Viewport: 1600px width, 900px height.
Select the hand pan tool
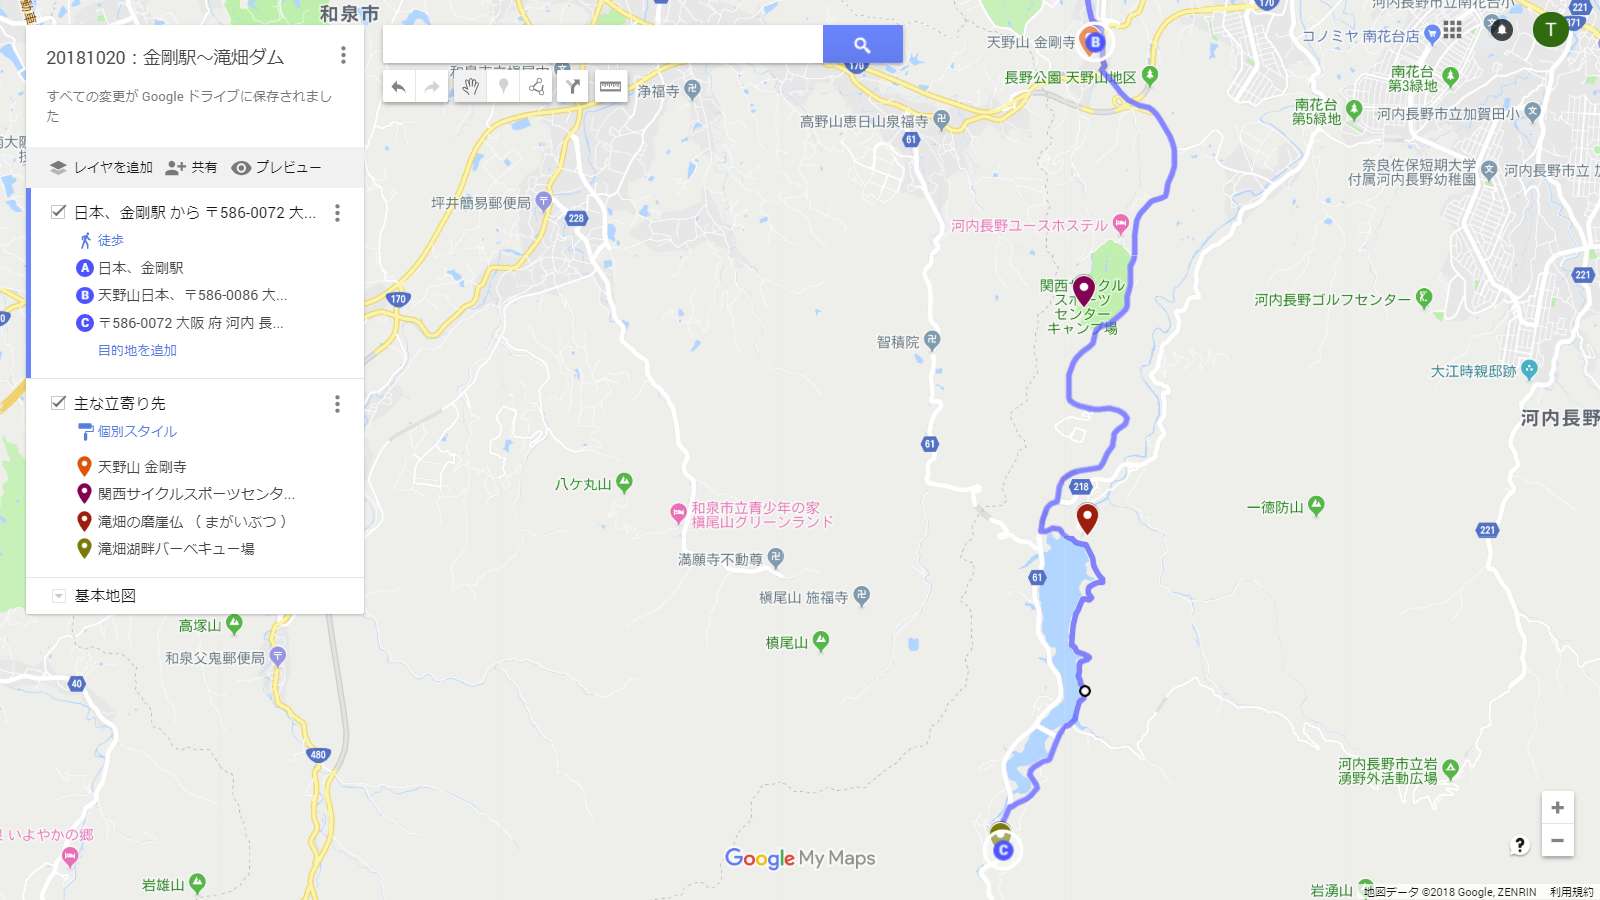pyautogui.click(x=470, y=87)
